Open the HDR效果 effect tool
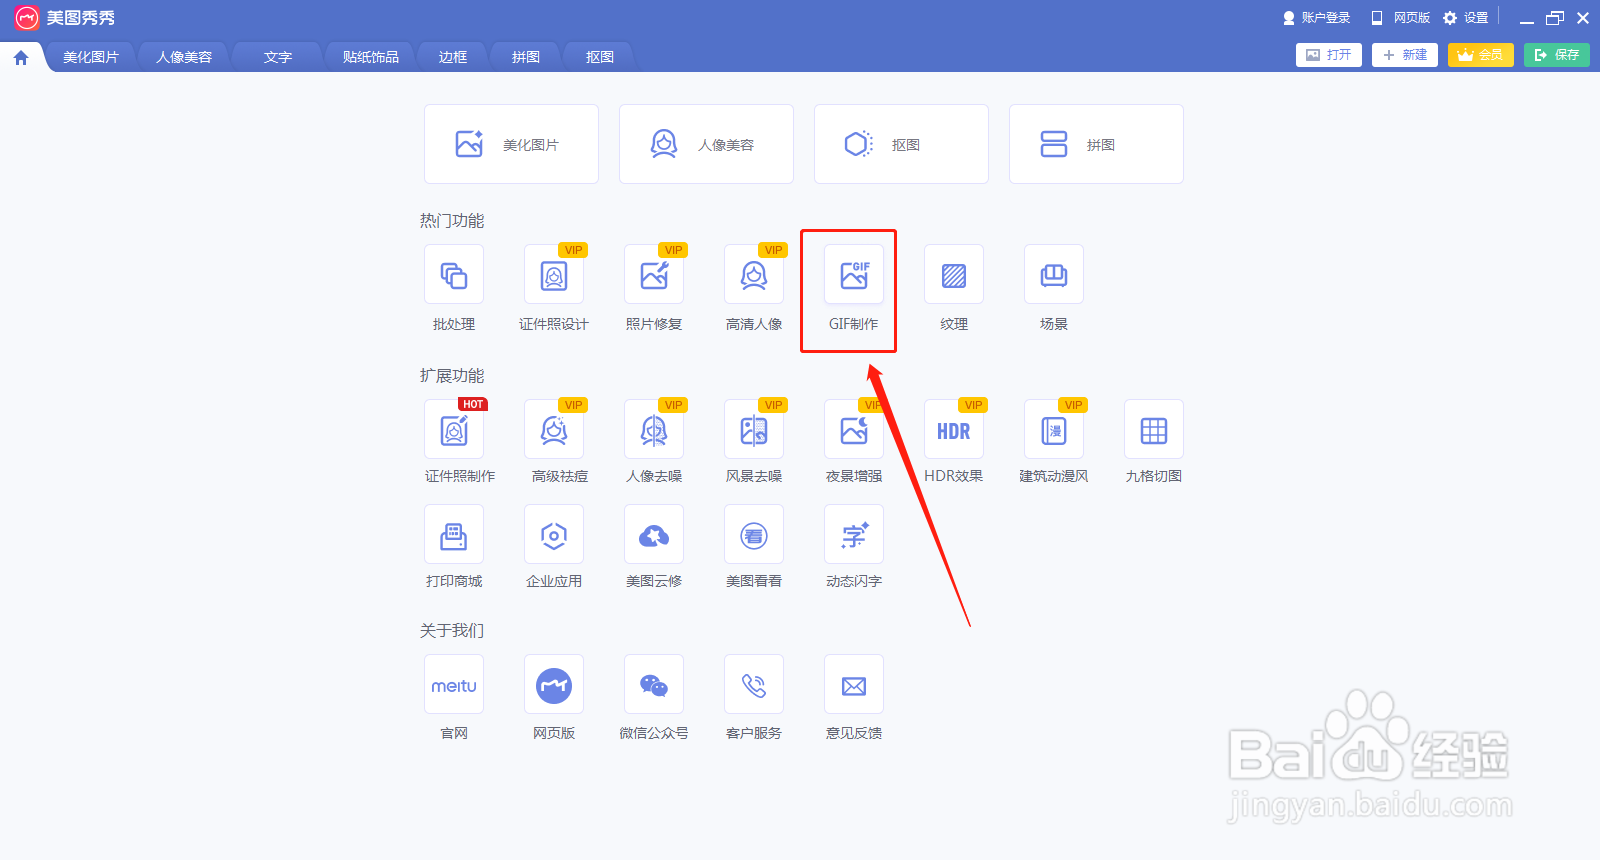The height and width of the screenshot is (860, 1600). click(954, 430)
